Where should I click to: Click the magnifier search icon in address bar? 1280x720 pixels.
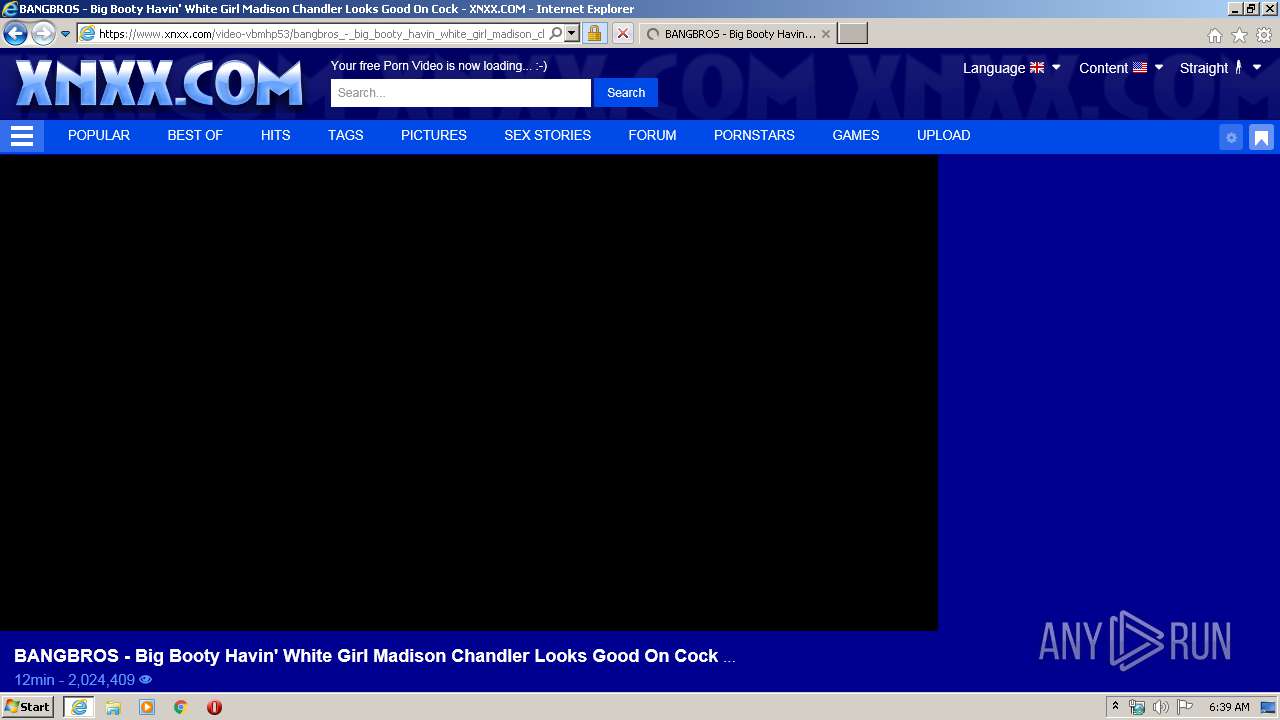click(x=556, y=33)
